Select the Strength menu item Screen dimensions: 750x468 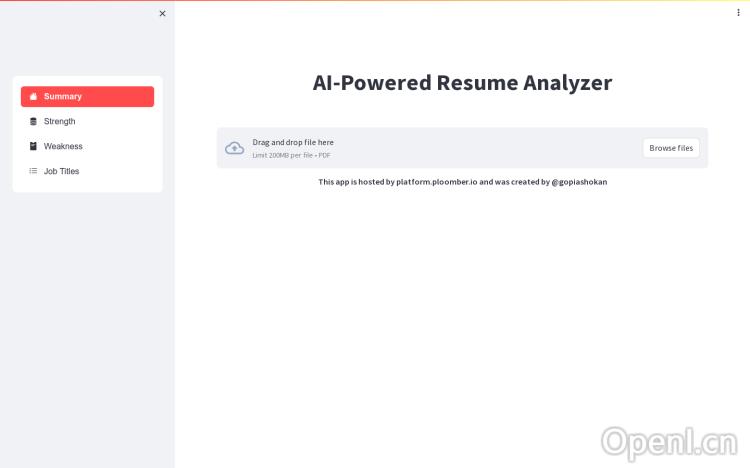coord(88,122)
